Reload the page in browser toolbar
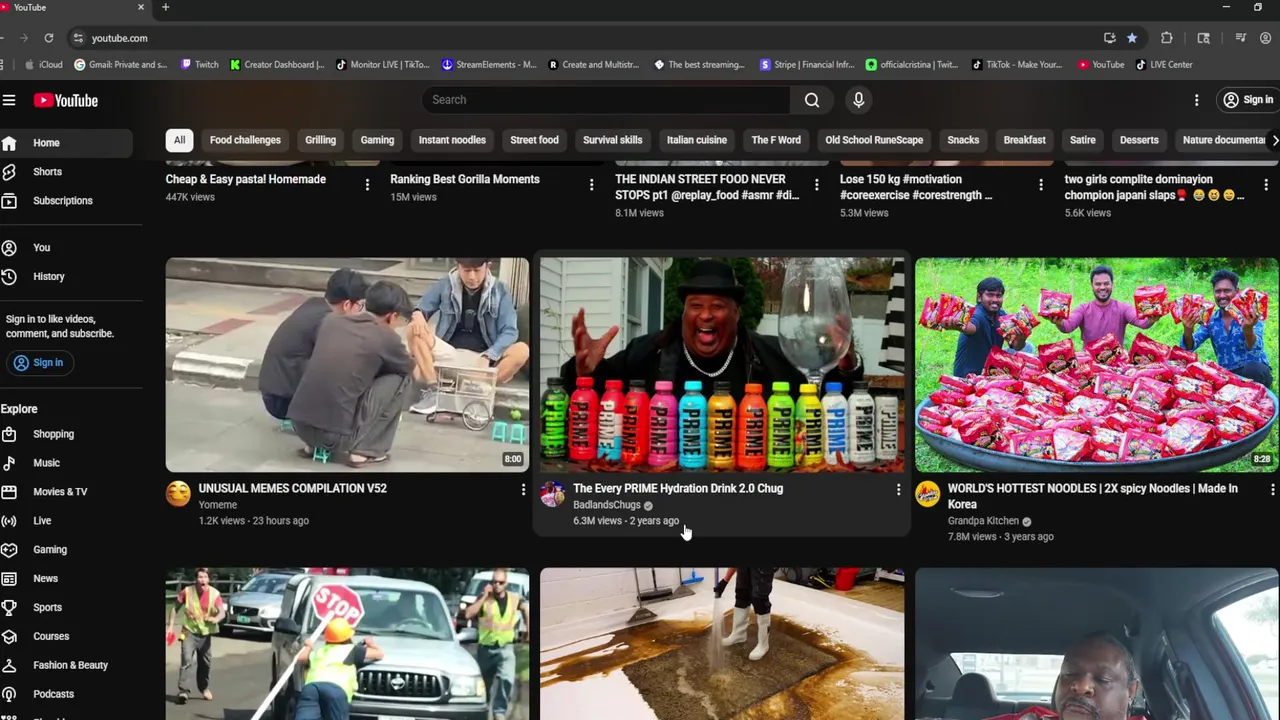The width and height of the screenshot is (1280, 720). 48,38
